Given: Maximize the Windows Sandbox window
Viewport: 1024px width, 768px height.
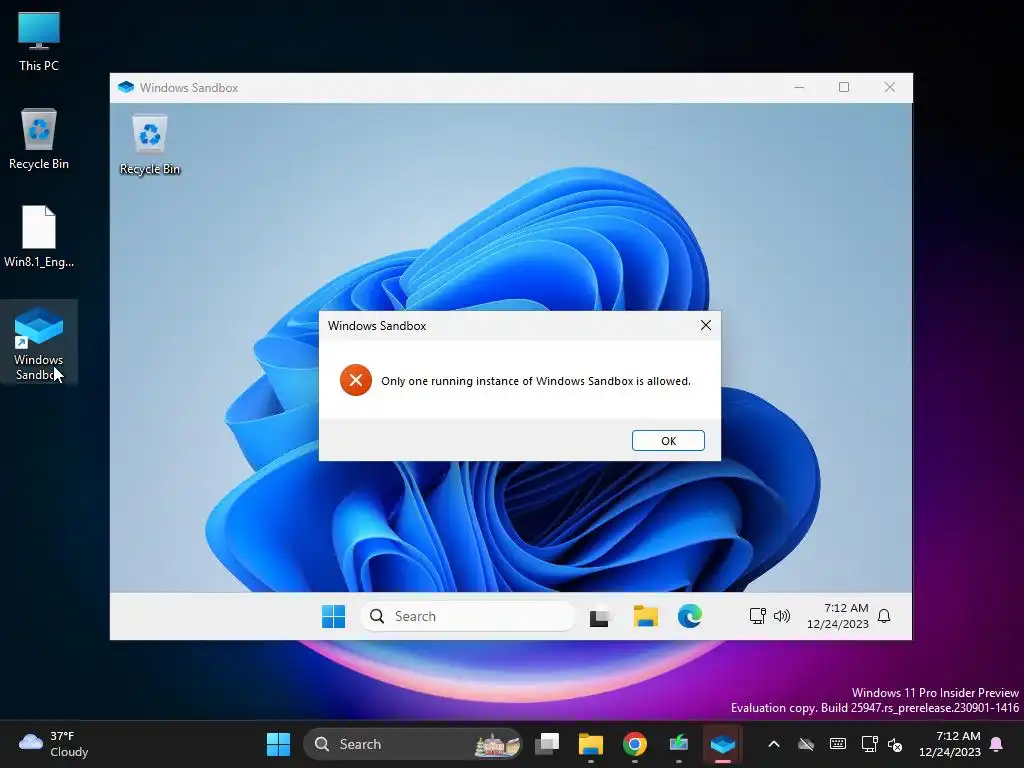Looking at the screenshot, I should (x=844, y=88).
